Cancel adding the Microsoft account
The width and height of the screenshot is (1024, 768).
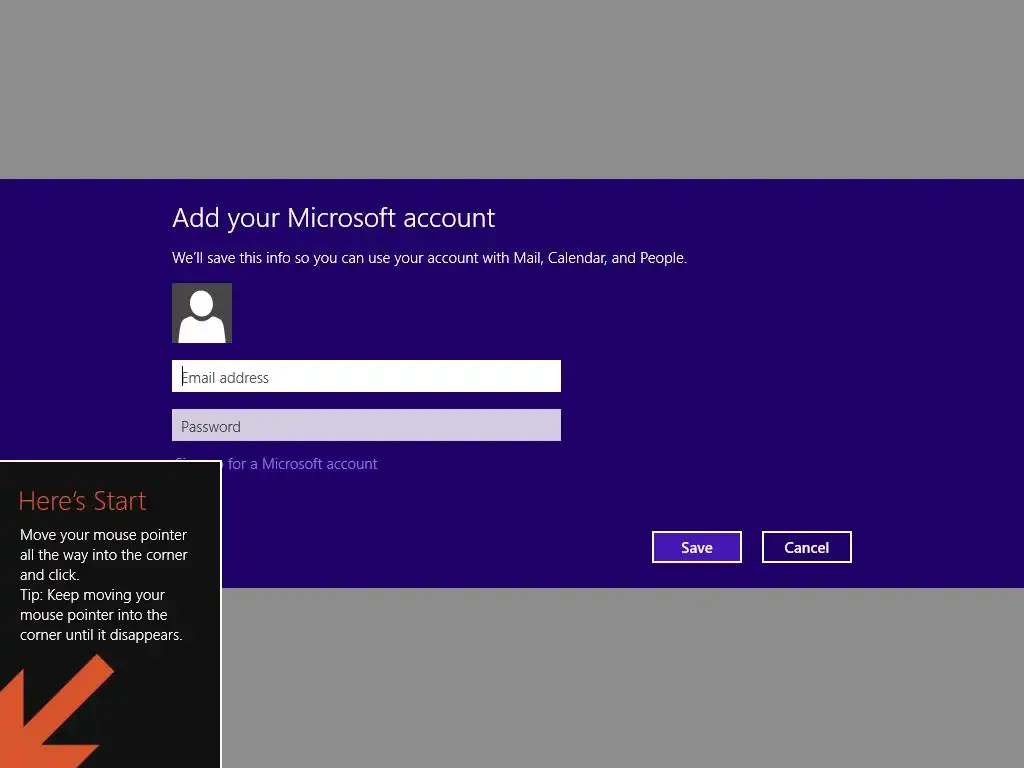[807, 547]
